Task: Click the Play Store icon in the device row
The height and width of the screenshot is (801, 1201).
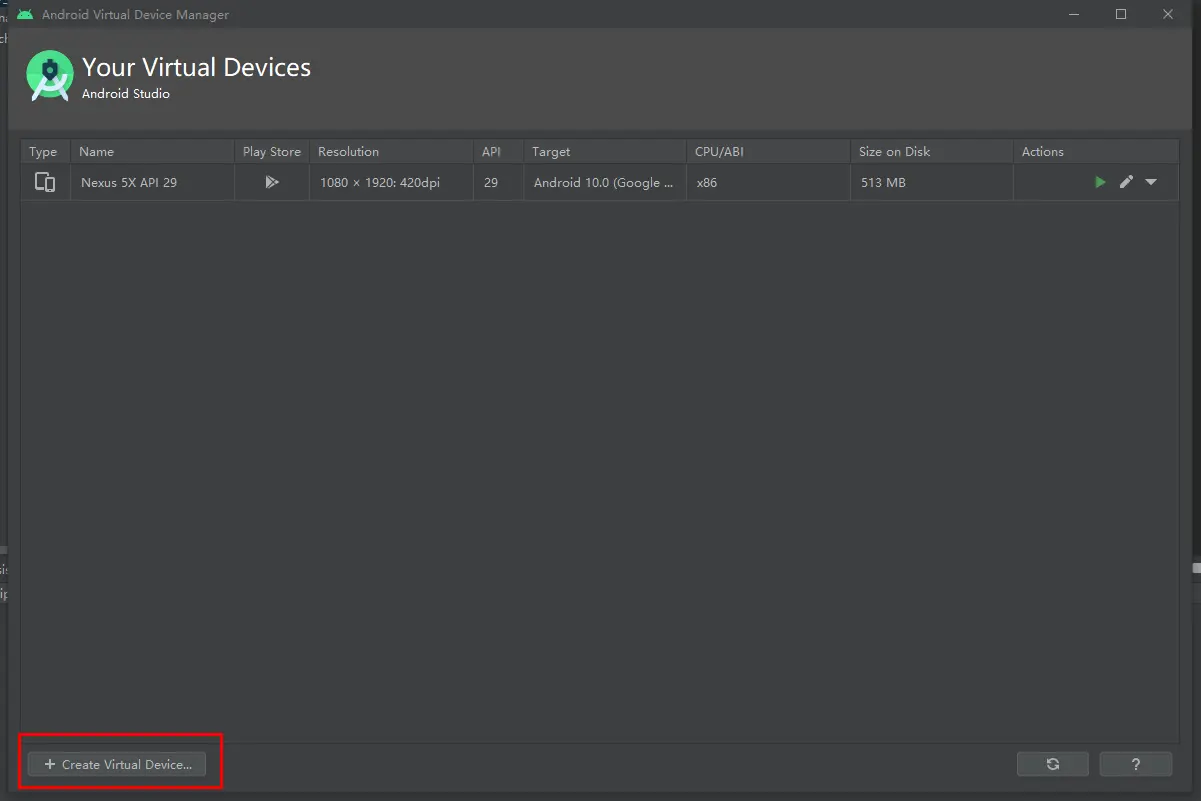Action: tap(271, 182)
